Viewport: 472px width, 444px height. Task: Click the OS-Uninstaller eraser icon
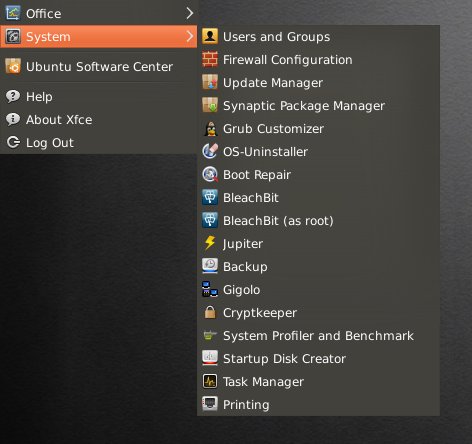pyautogui.click(x=210, y=151)
